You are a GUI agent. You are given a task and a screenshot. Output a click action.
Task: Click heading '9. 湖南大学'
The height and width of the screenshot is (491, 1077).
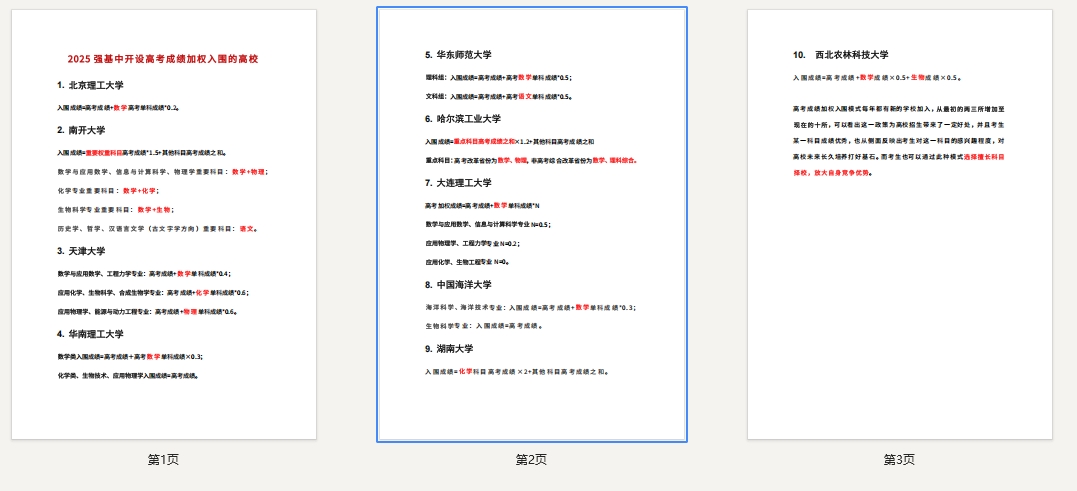point(449,349)
